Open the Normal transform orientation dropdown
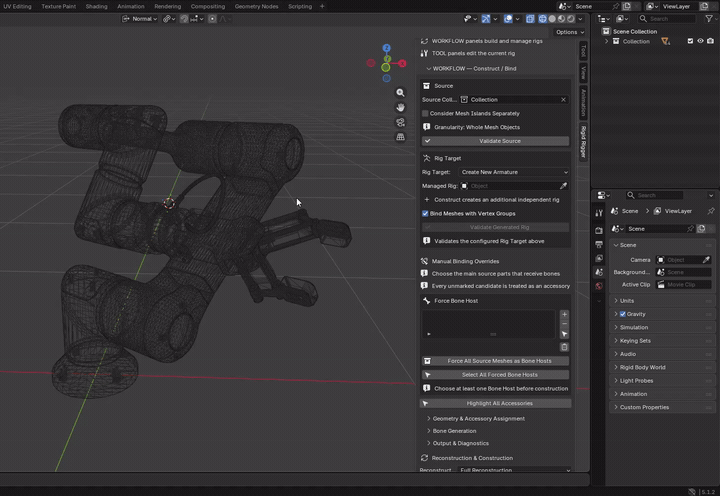720x496 pixels. point(139,19)
